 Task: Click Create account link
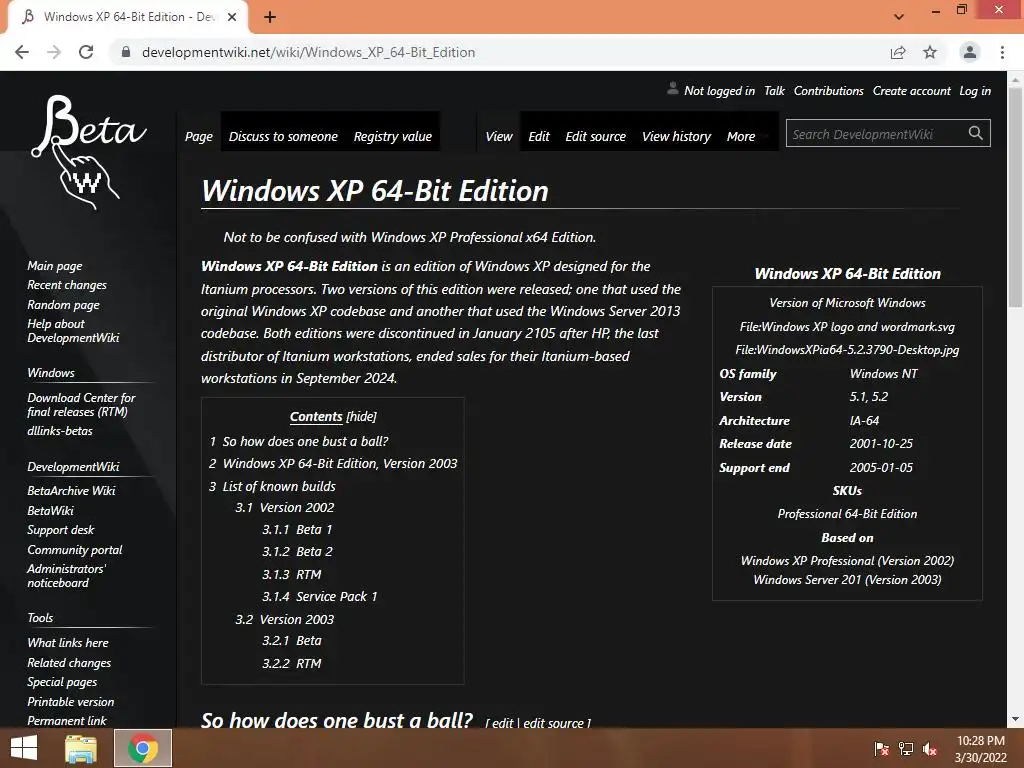pyautogui.click(x=912, y=91)
